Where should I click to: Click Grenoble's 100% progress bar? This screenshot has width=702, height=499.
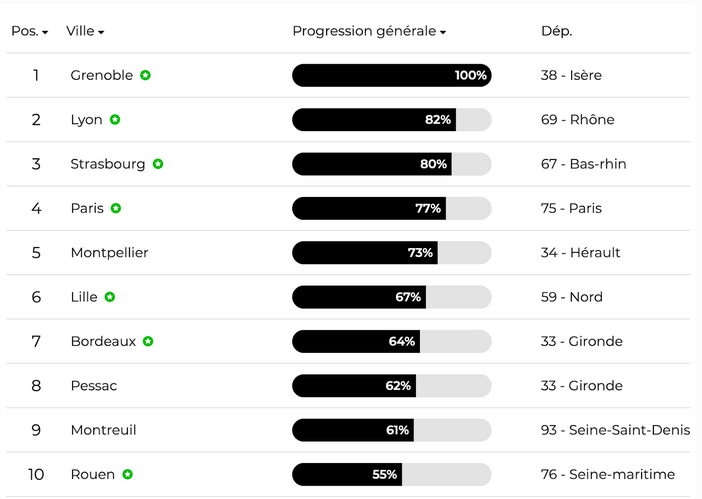[x=391, y=75]
